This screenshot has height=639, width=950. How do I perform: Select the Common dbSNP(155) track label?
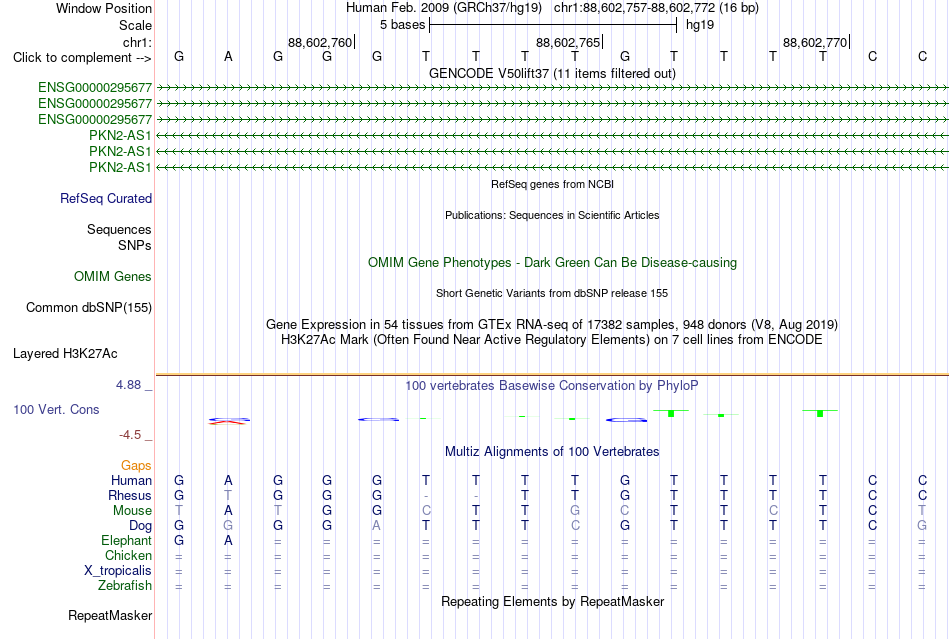pos(89,307)
